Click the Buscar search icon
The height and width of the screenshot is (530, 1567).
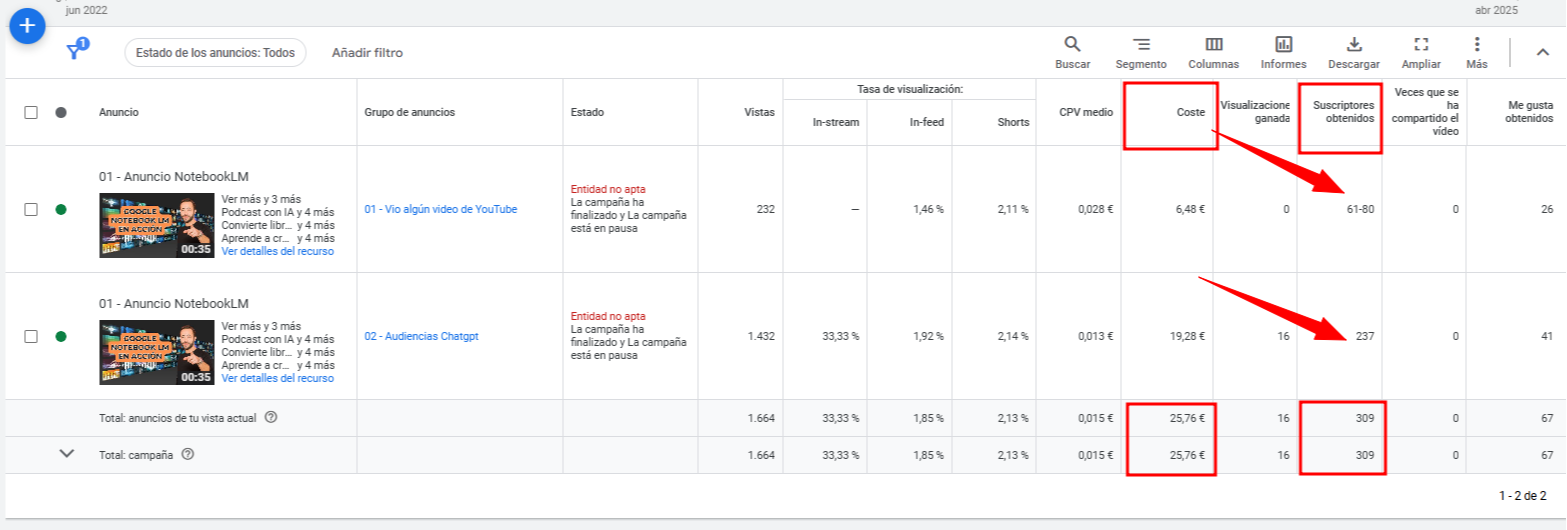(1072, 45)
